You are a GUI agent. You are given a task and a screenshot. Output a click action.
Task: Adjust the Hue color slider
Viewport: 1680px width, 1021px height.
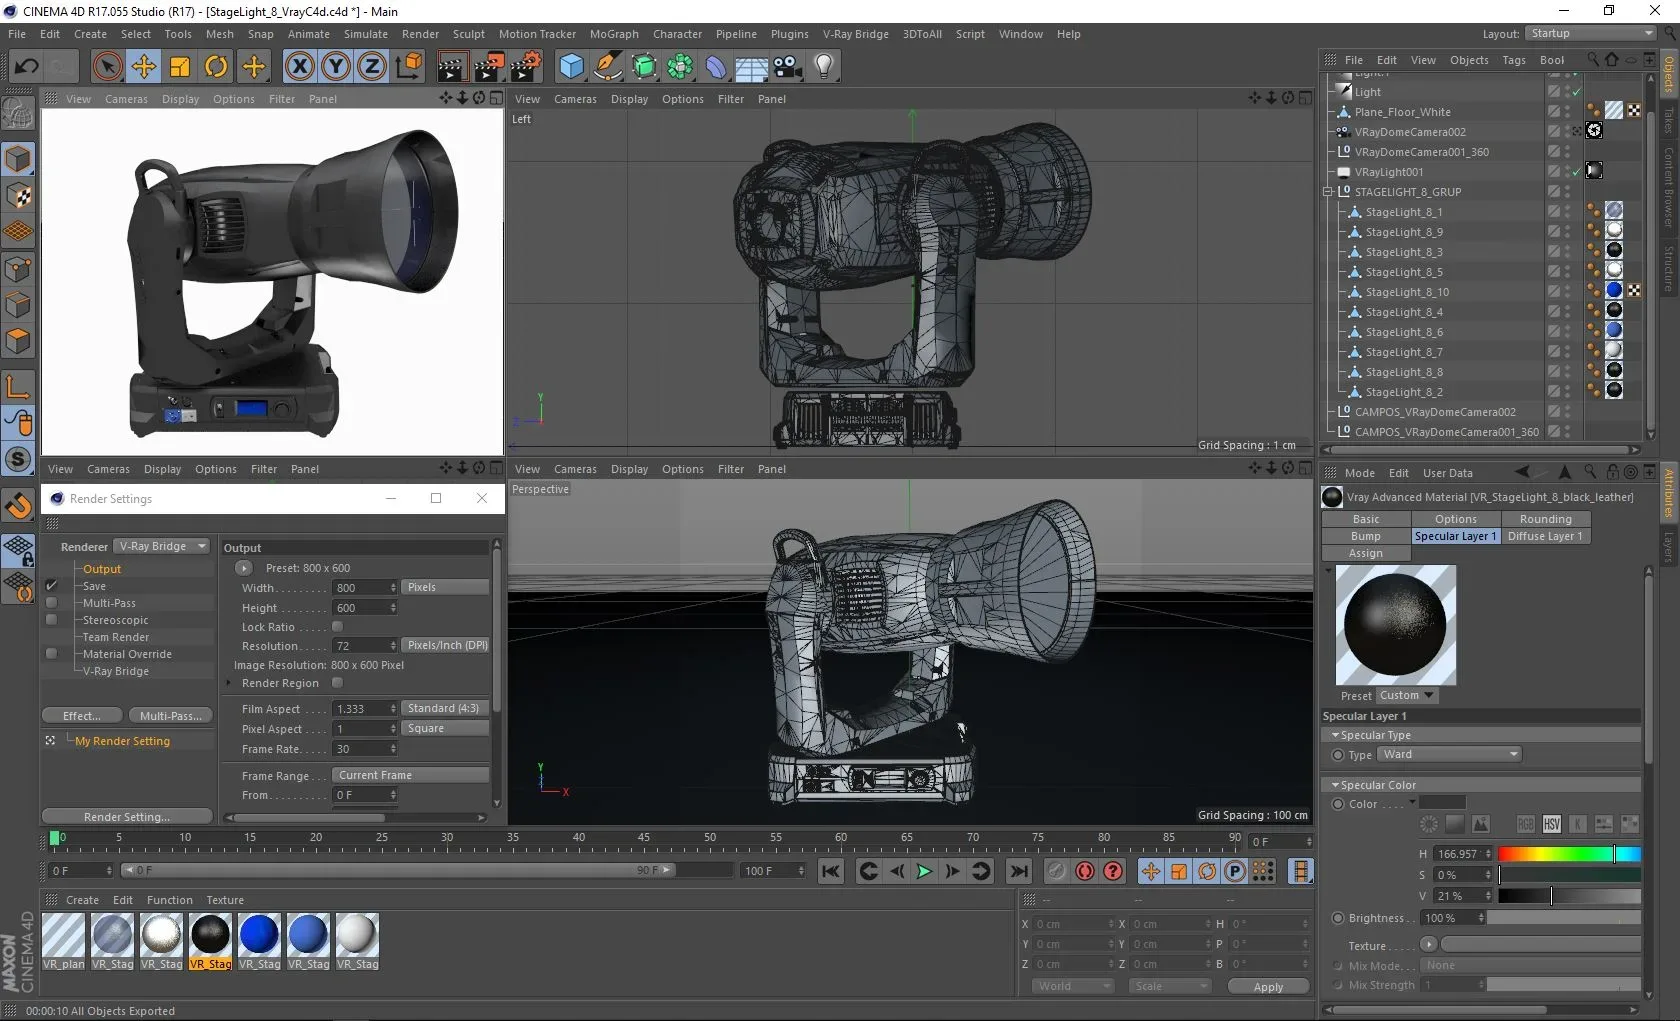tap(1569, 854)
